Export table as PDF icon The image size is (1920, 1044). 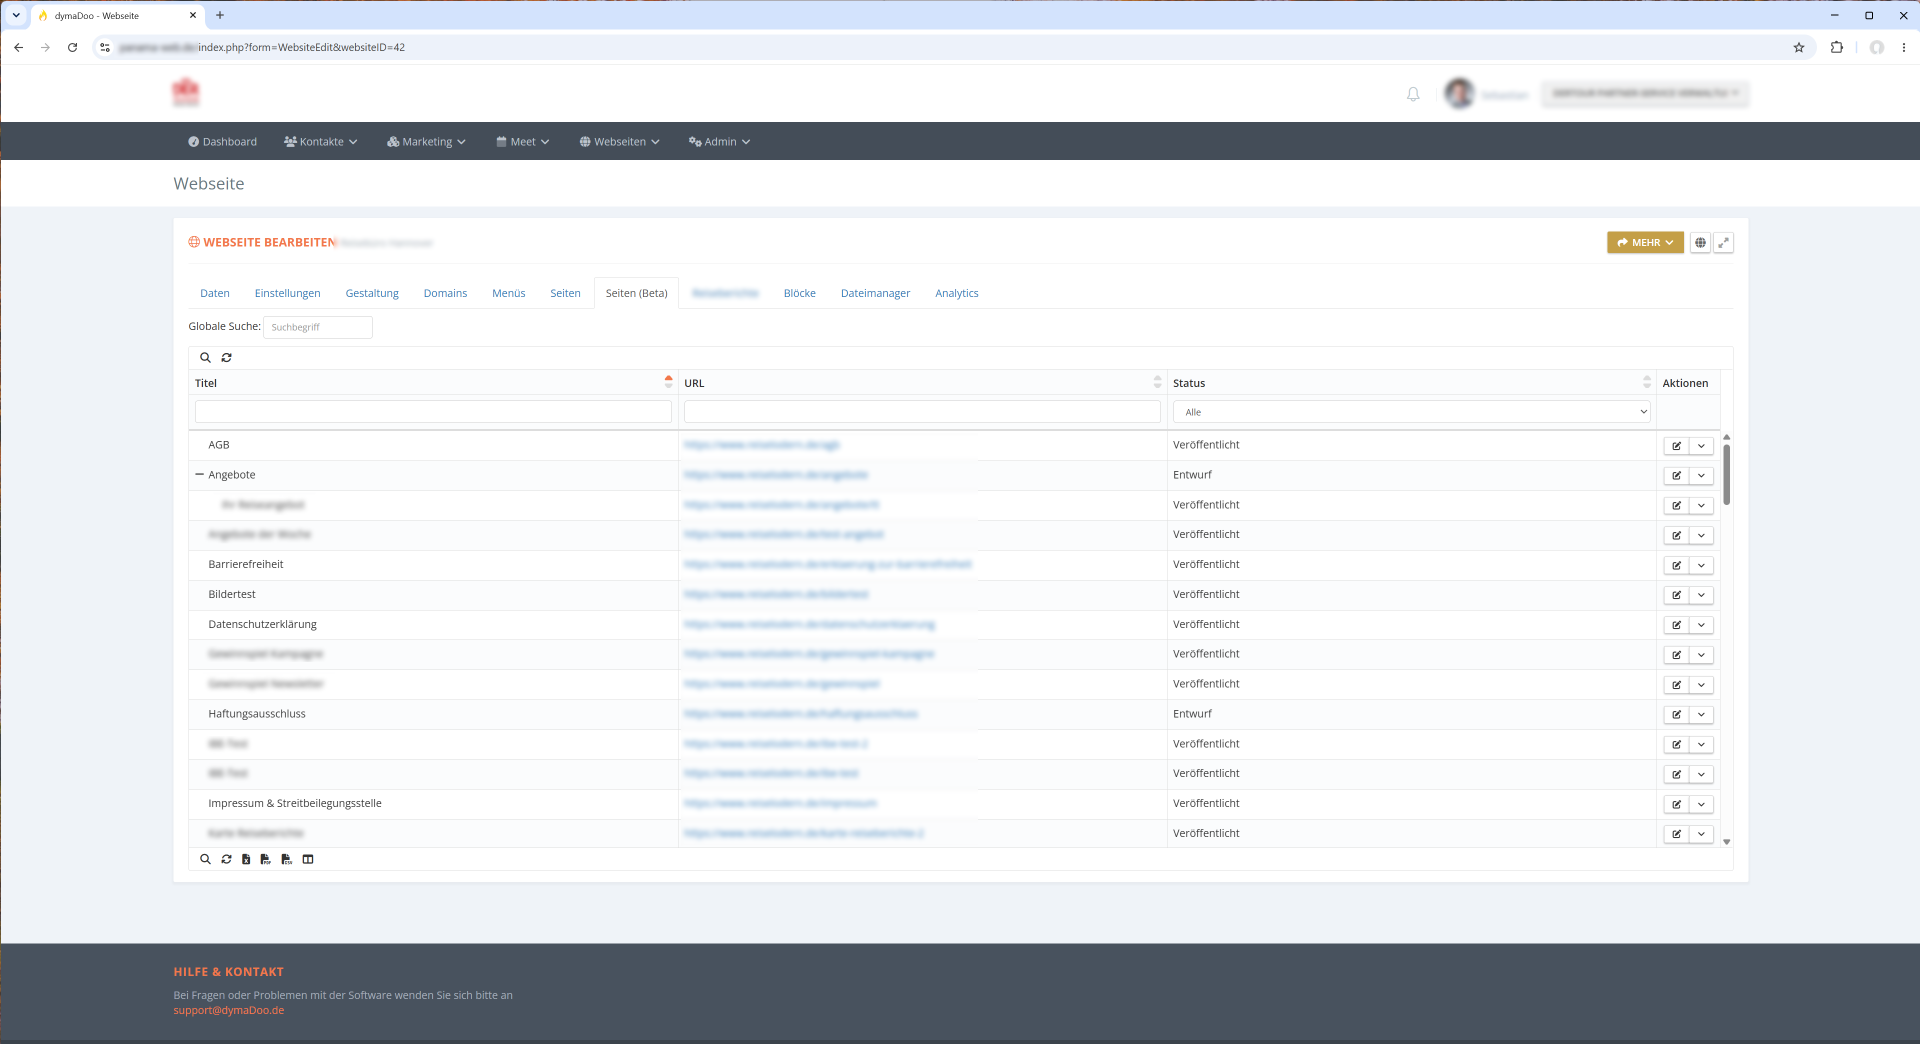tap(265, 859)
